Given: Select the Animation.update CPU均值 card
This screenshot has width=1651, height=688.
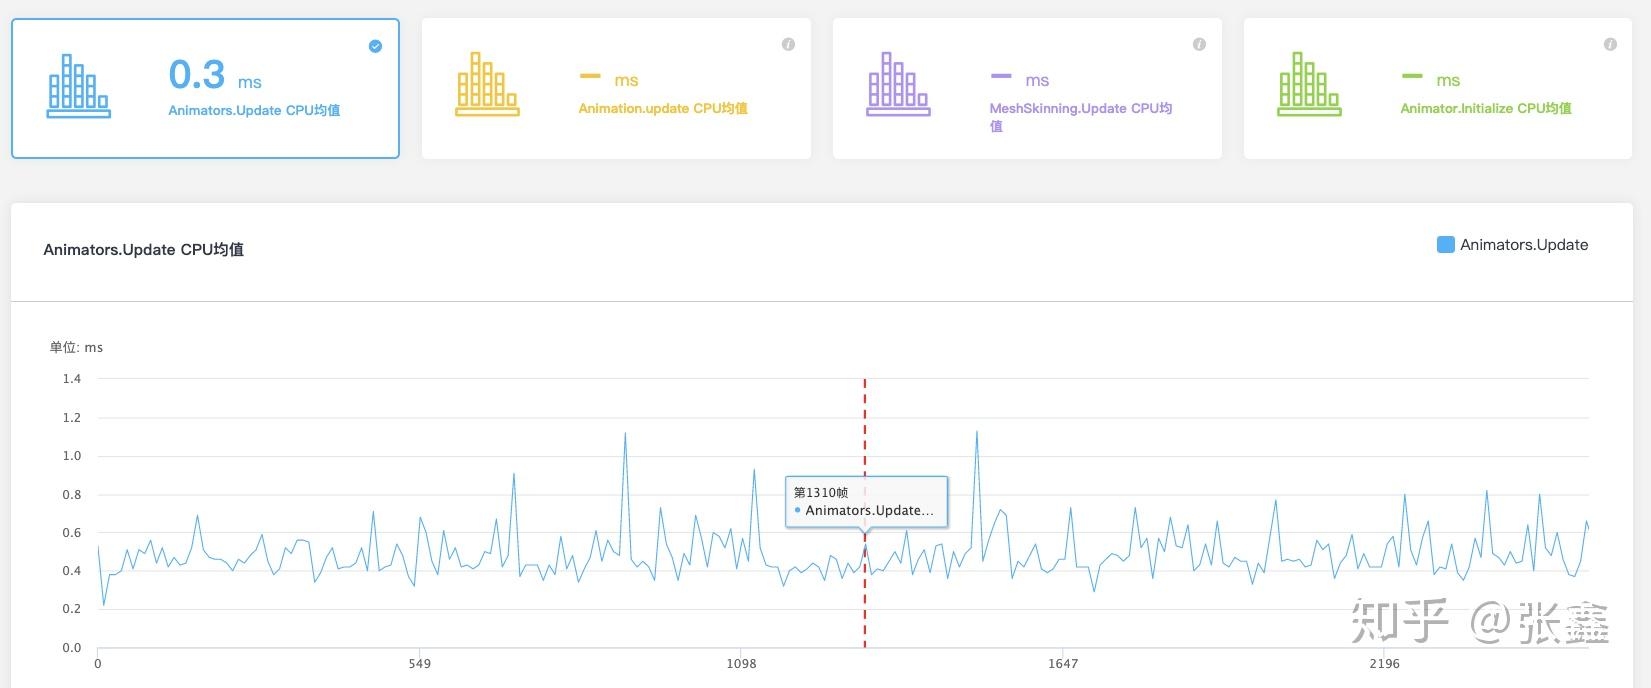Looking at the screenshot, I should coord(616,88).
